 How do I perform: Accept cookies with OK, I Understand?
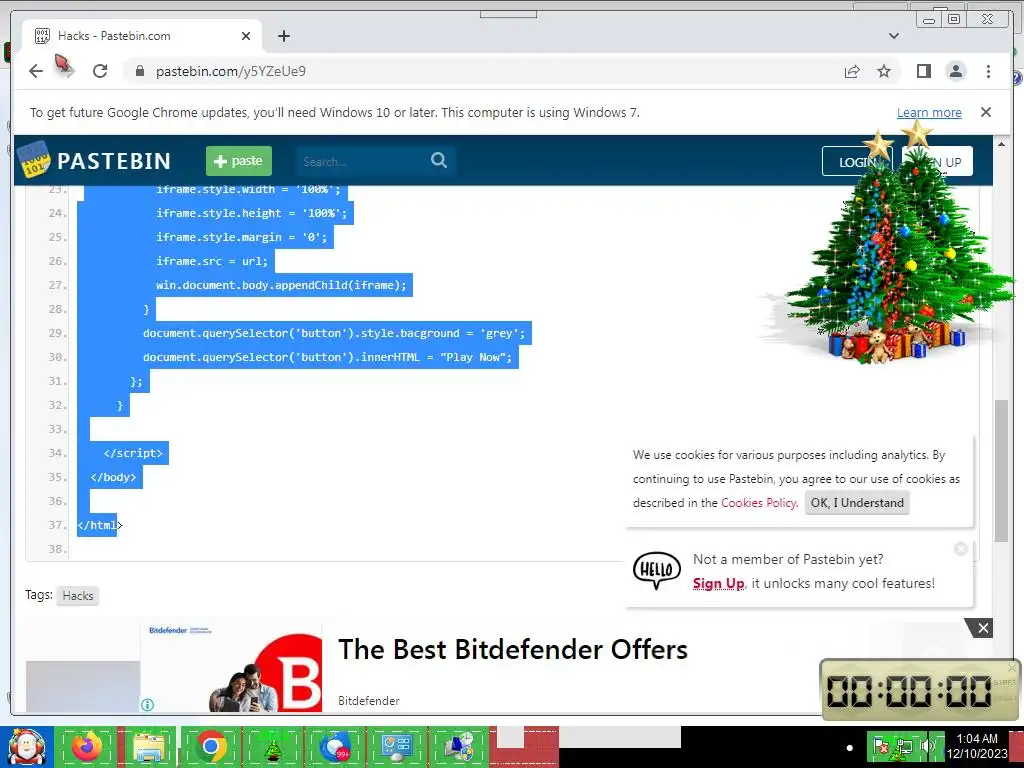857,503
